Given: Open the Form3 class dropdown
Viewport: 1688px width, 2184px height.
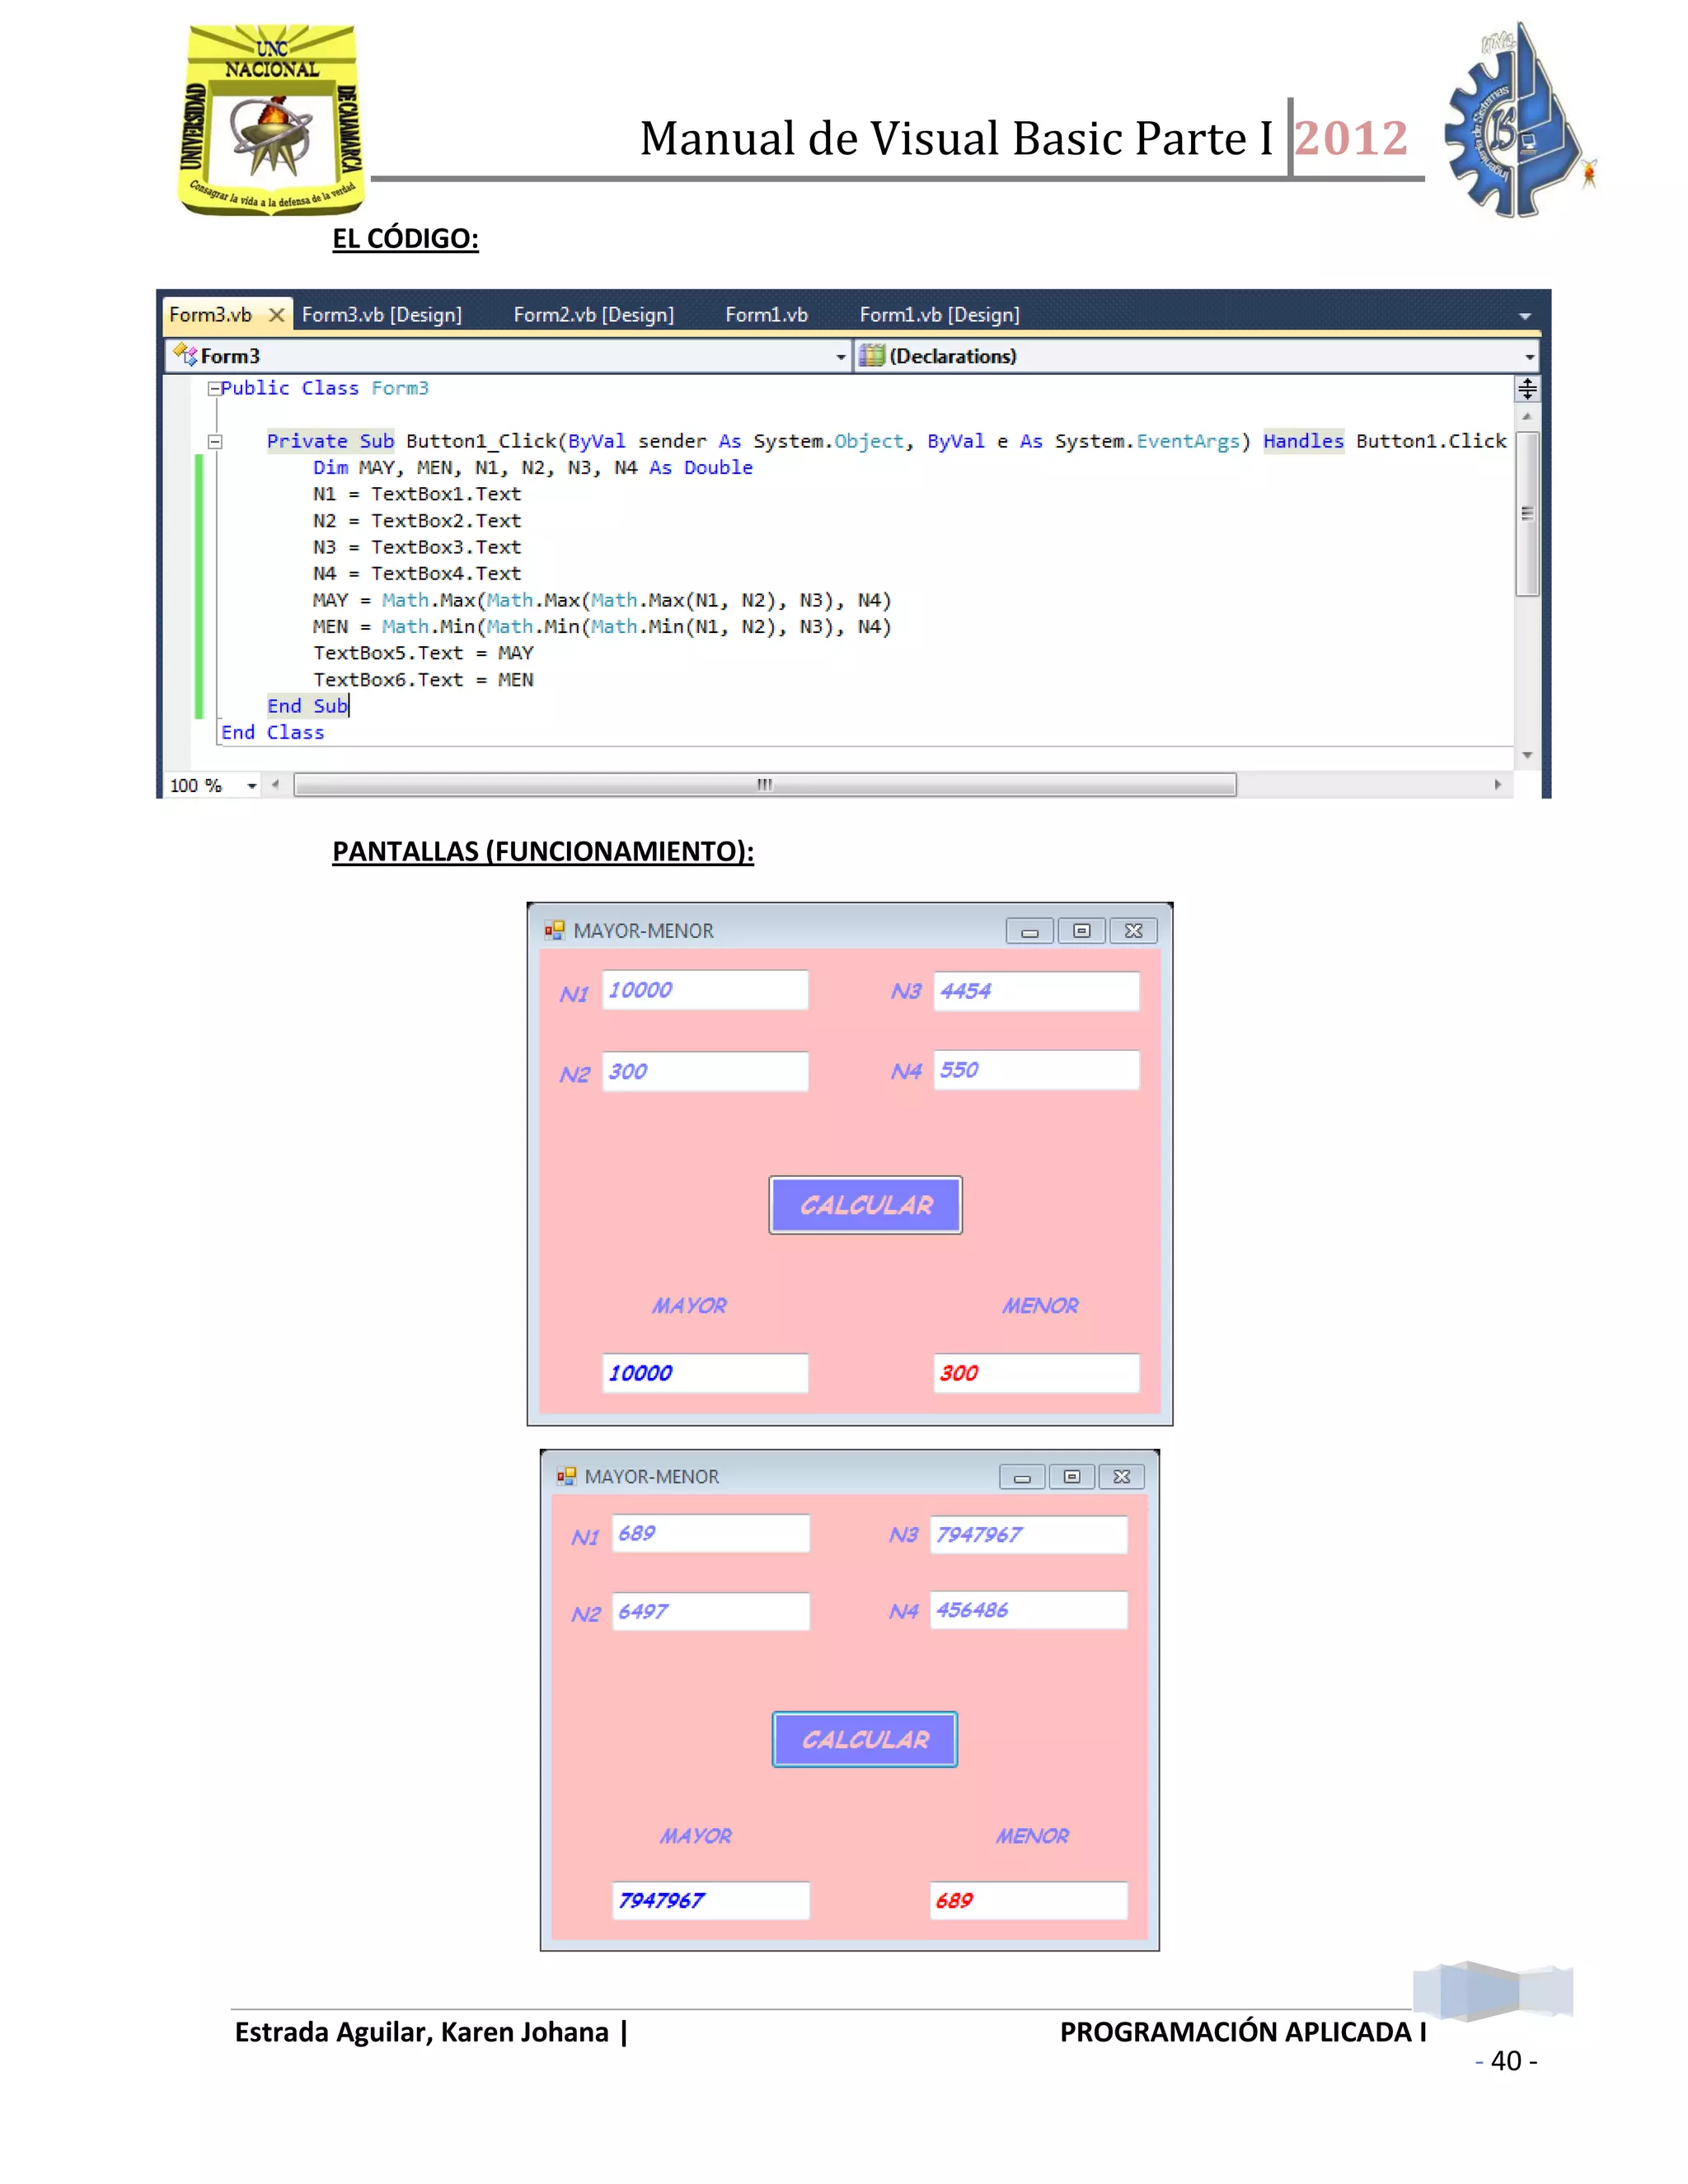Looking at the screenshot, I should tap(841, 357).
